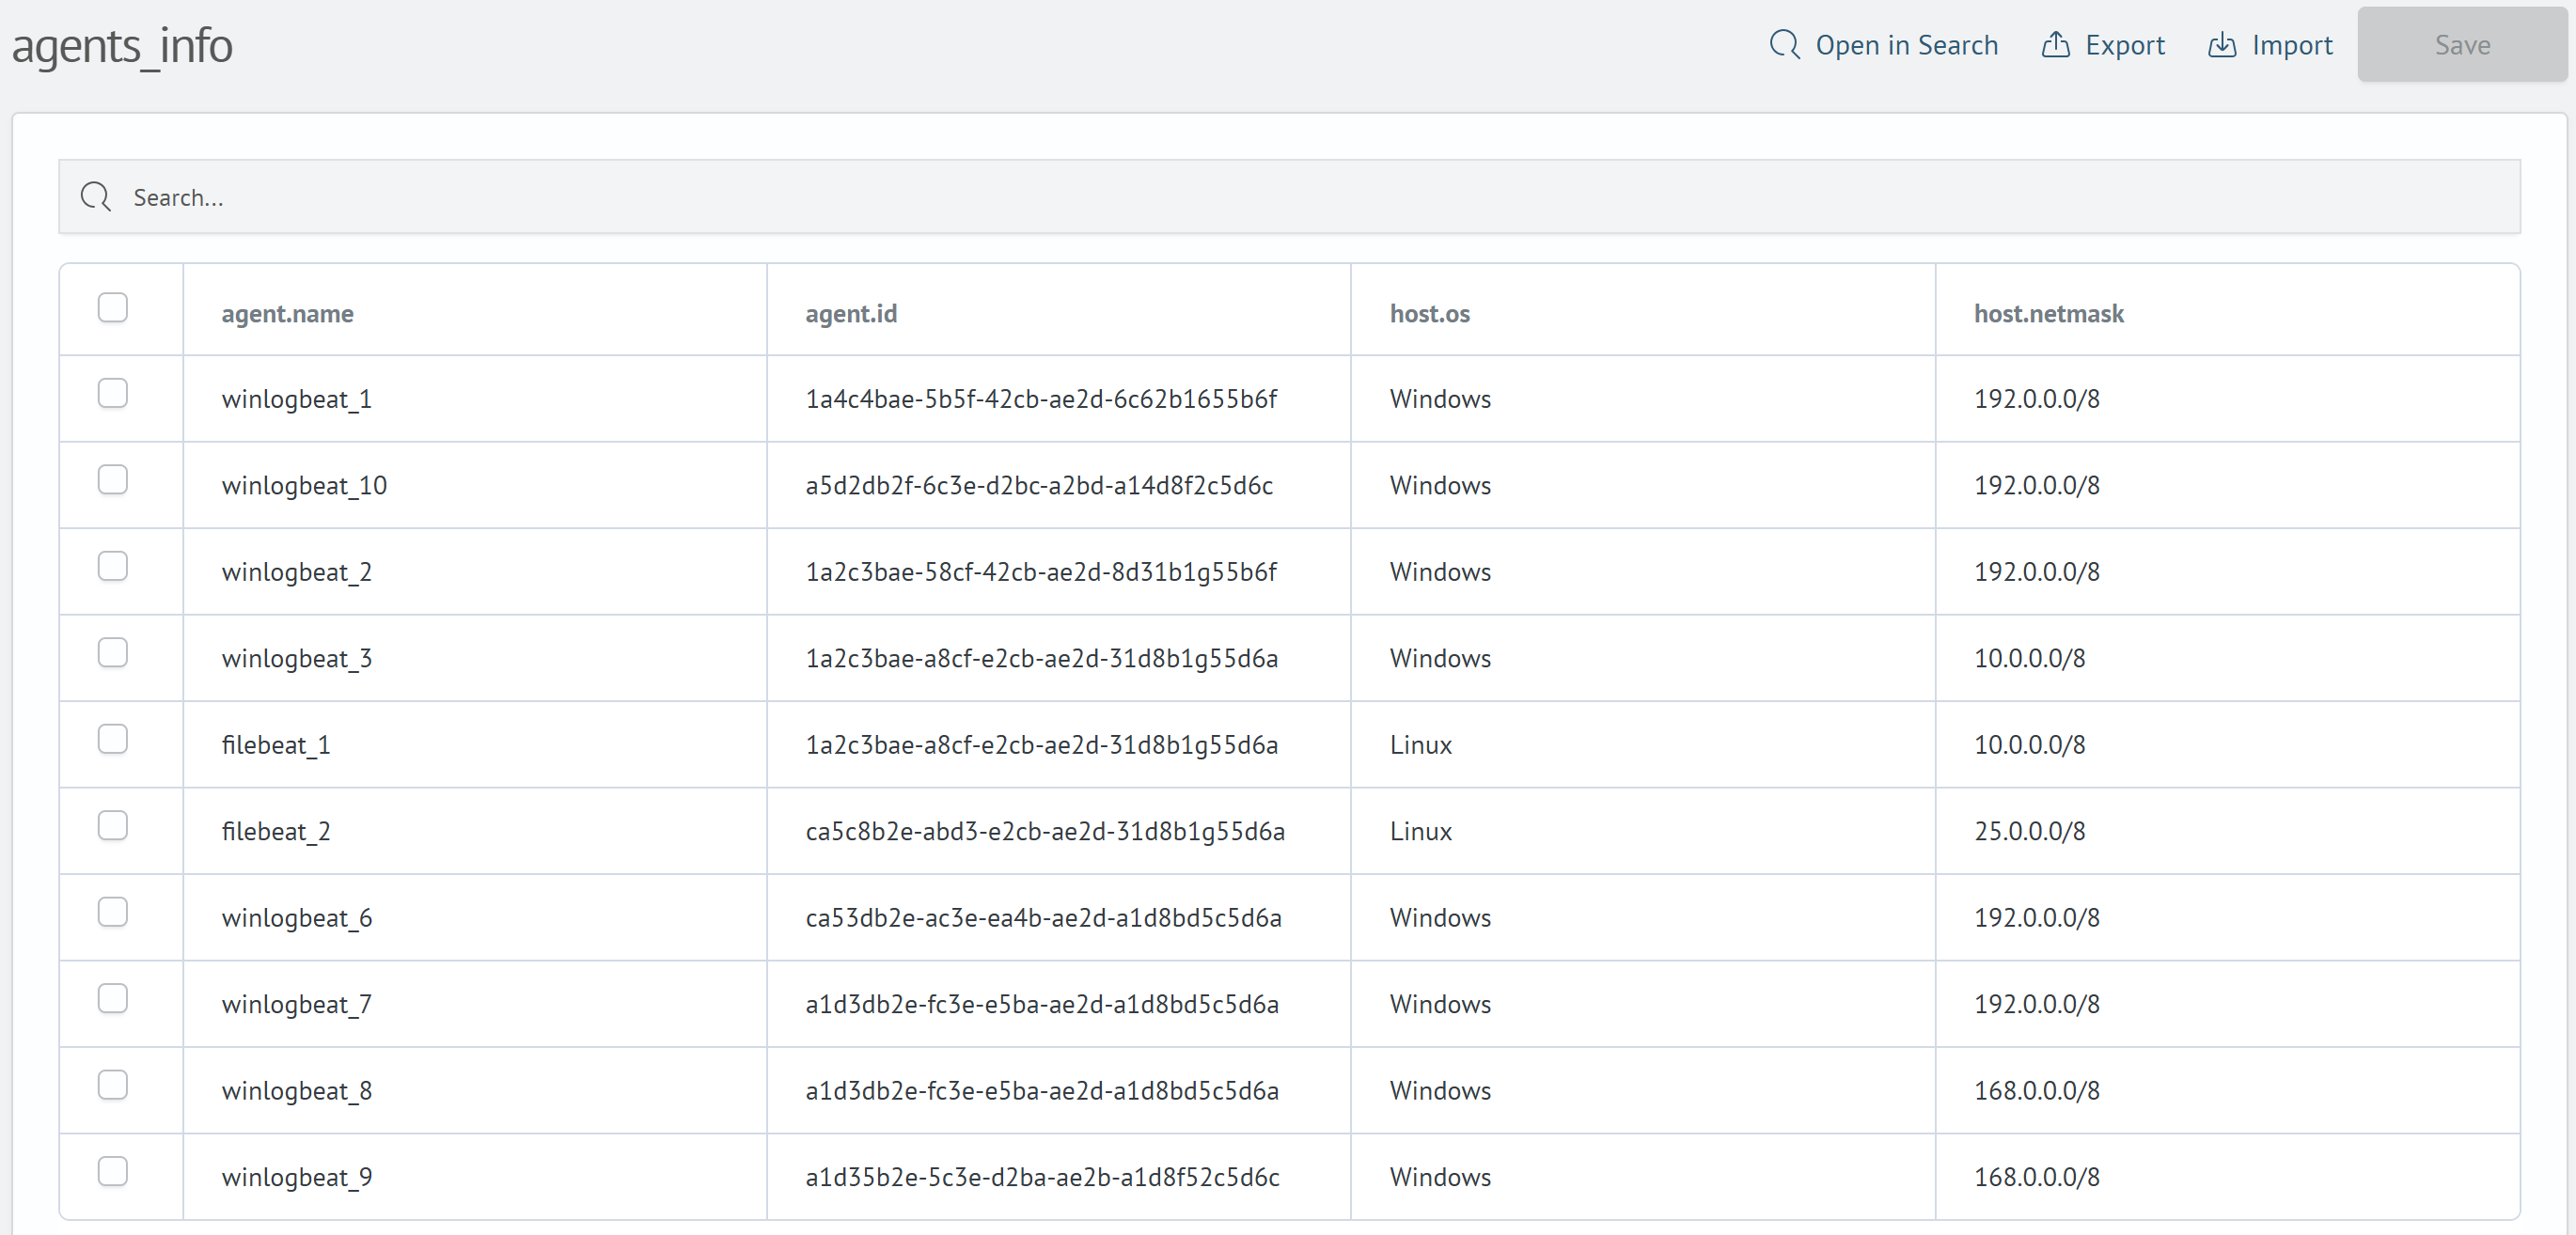This screenshot has width=2576, height=1235.
Task: Click the host.os column header
Action: [x=1430, y=313]
